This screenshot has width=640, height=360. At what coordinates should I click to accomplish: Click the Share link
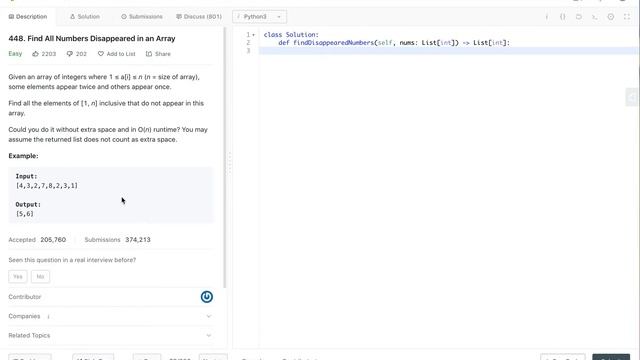click(158, 54)
